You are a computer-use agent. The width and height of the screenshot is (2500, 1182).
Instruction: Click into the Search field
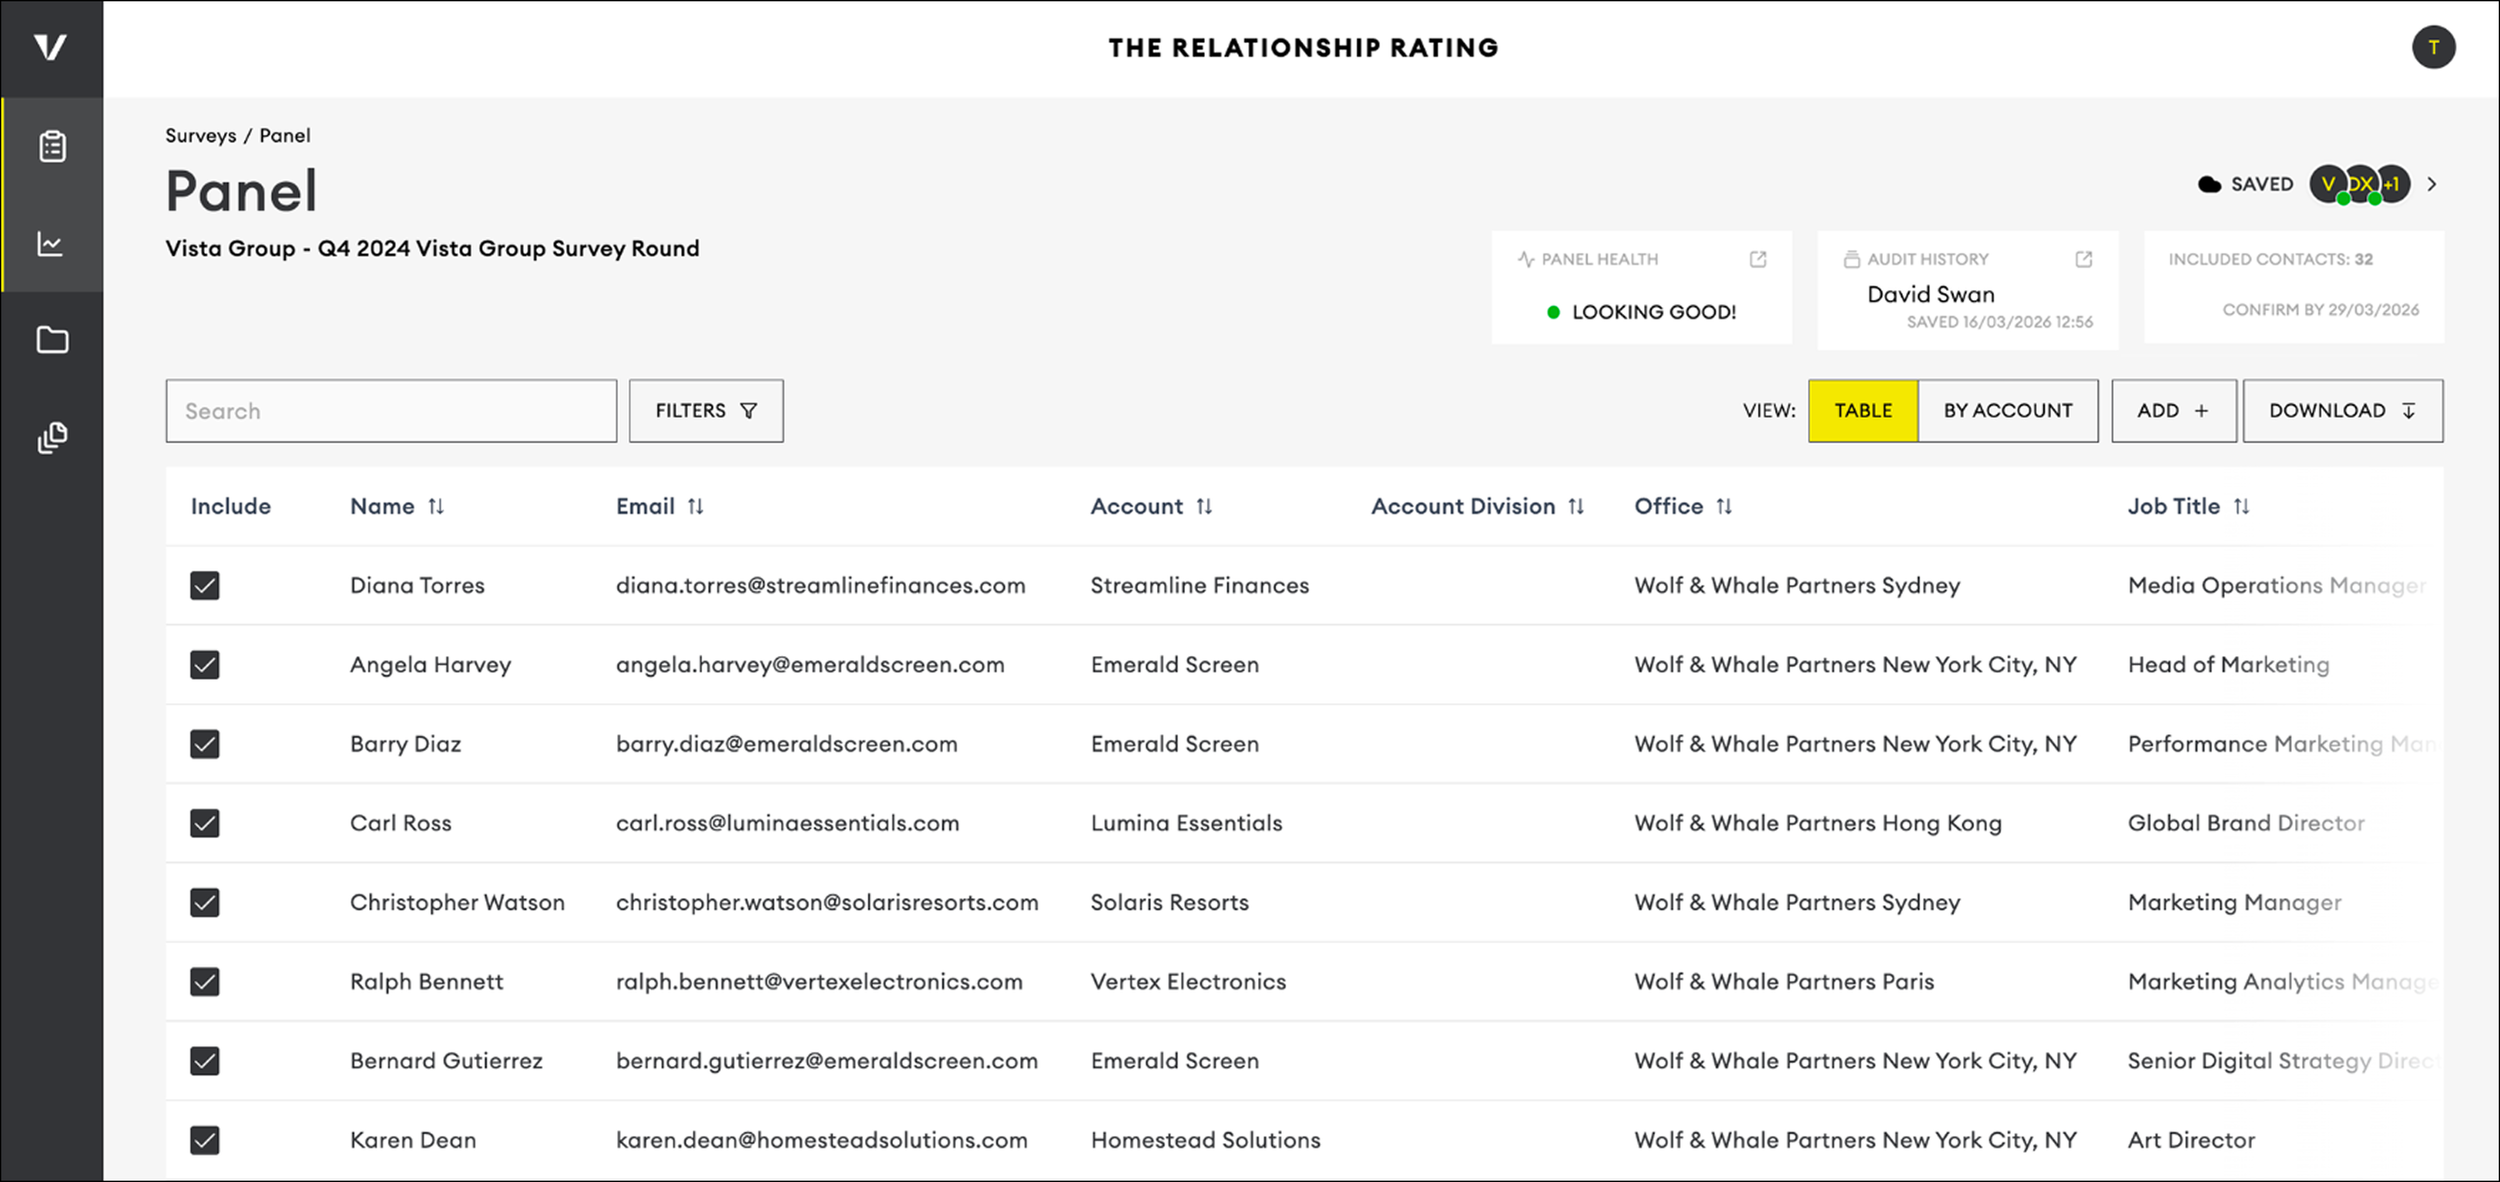pyautogui.click(x=390, y=411)
